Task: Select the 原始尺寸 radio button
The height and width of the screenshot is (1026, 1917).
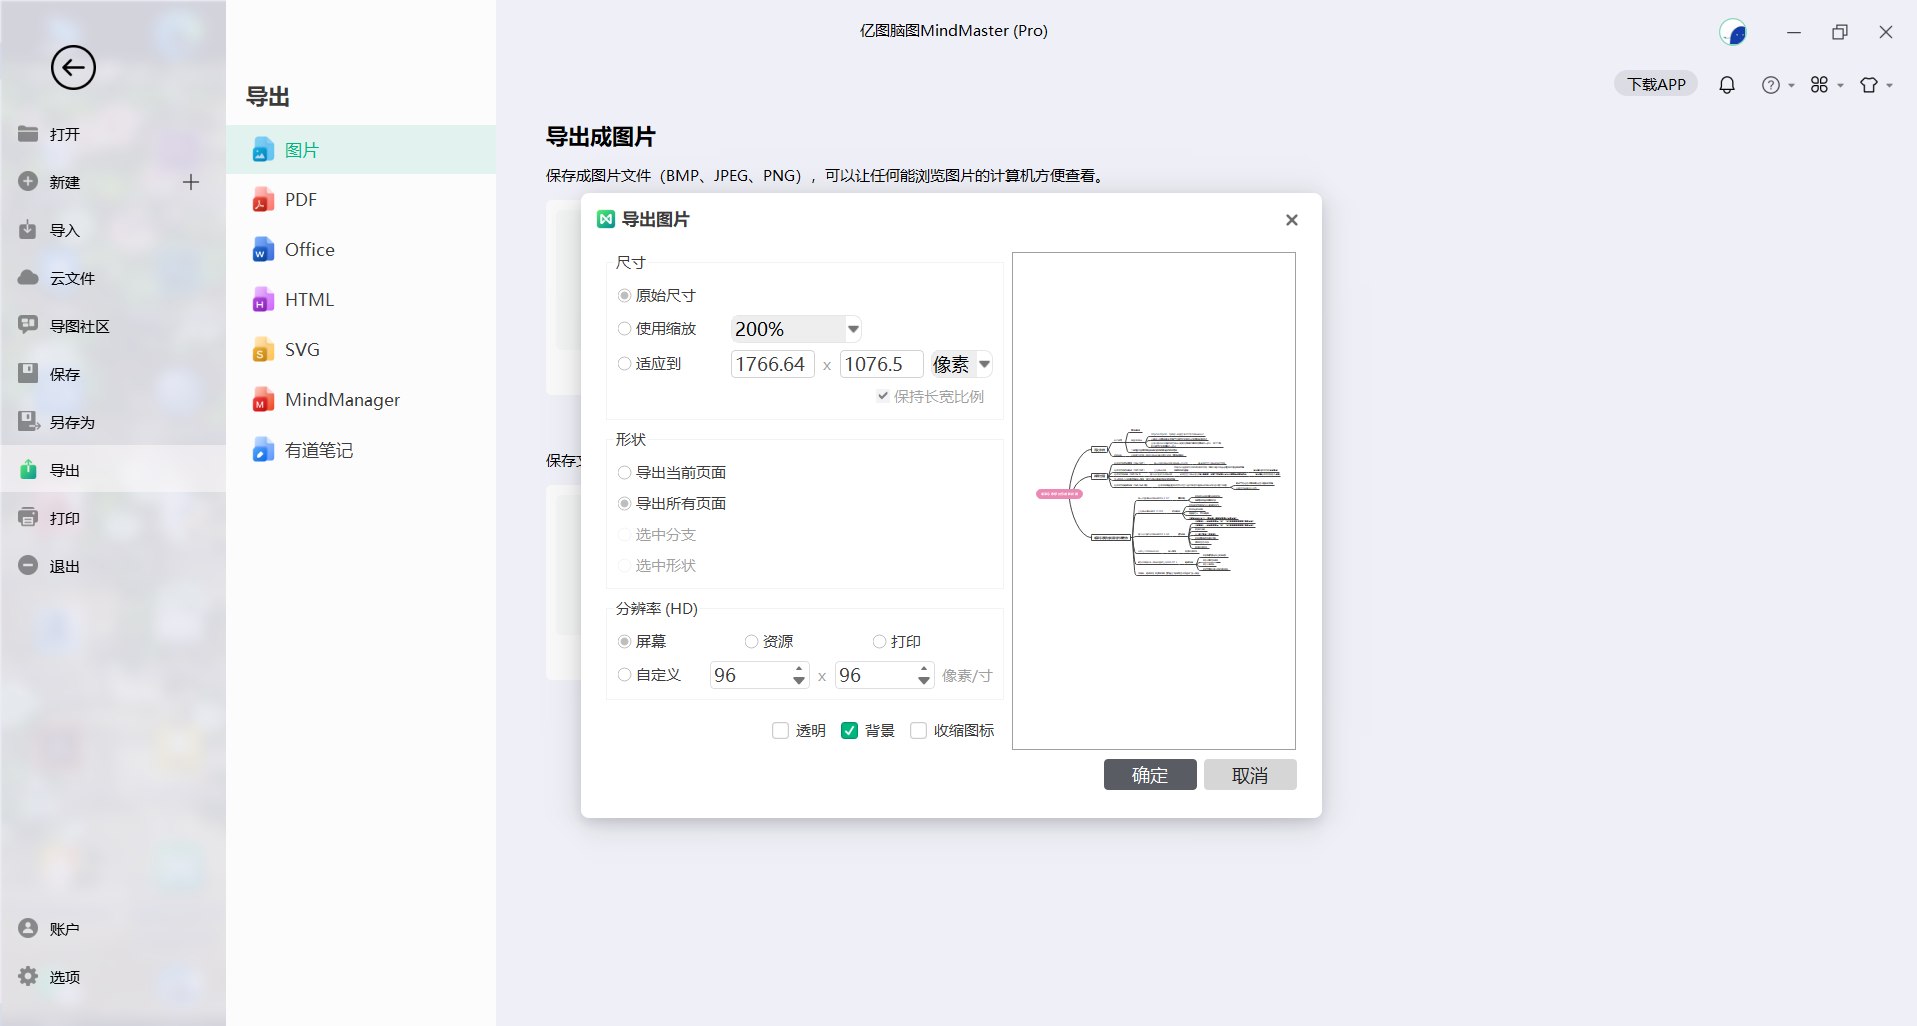Action: [624, 296]
